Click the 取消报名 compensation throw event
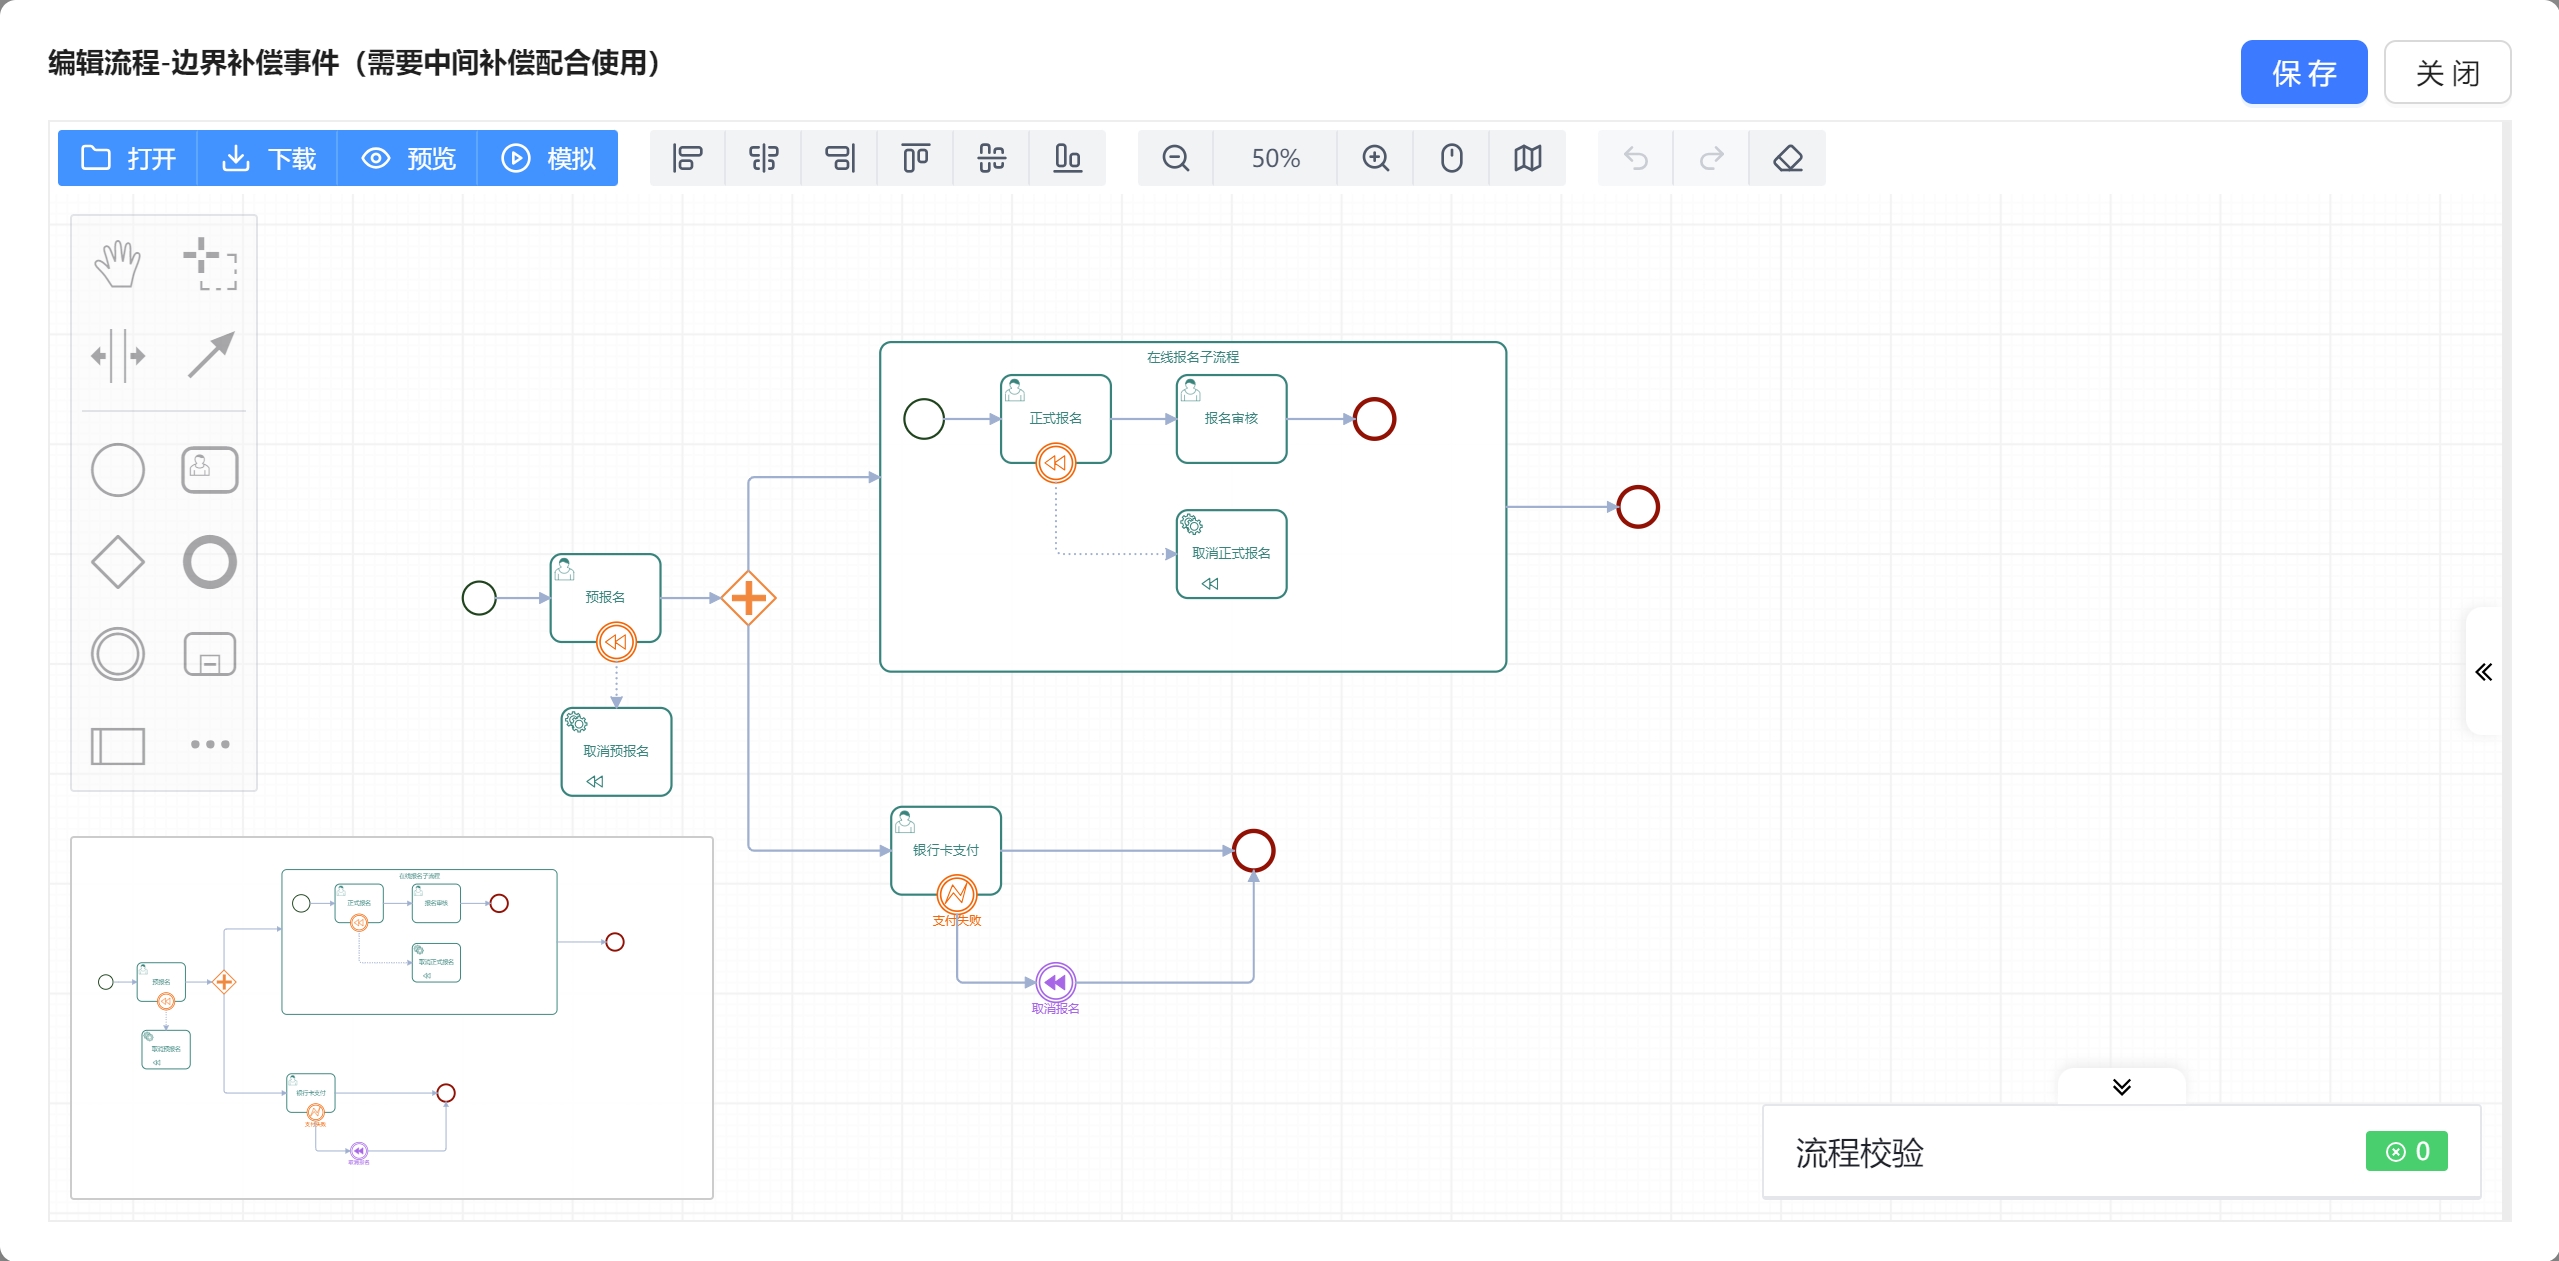2559x1261 pixels. 1055,982
